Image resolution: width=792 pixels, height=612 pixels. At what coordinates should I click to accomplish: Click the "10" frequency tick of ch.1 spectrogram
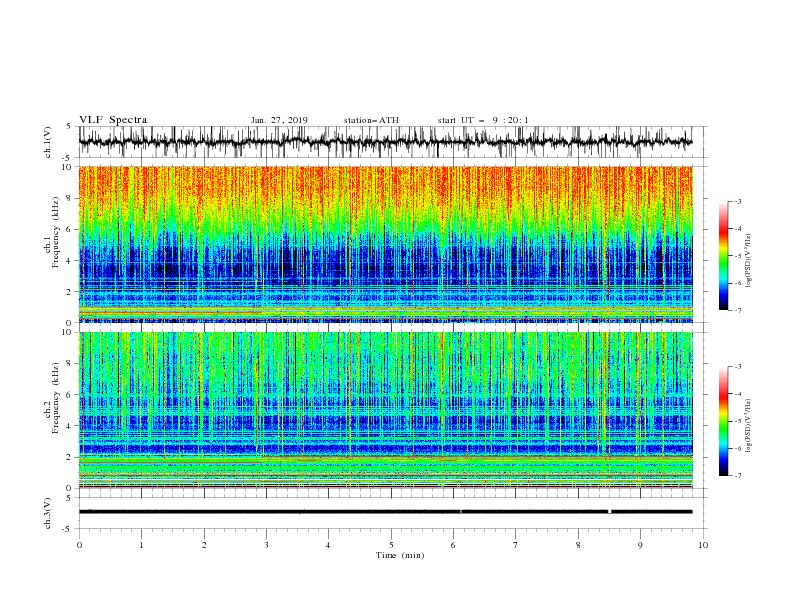pyautogui.click(x=68, y=167)
